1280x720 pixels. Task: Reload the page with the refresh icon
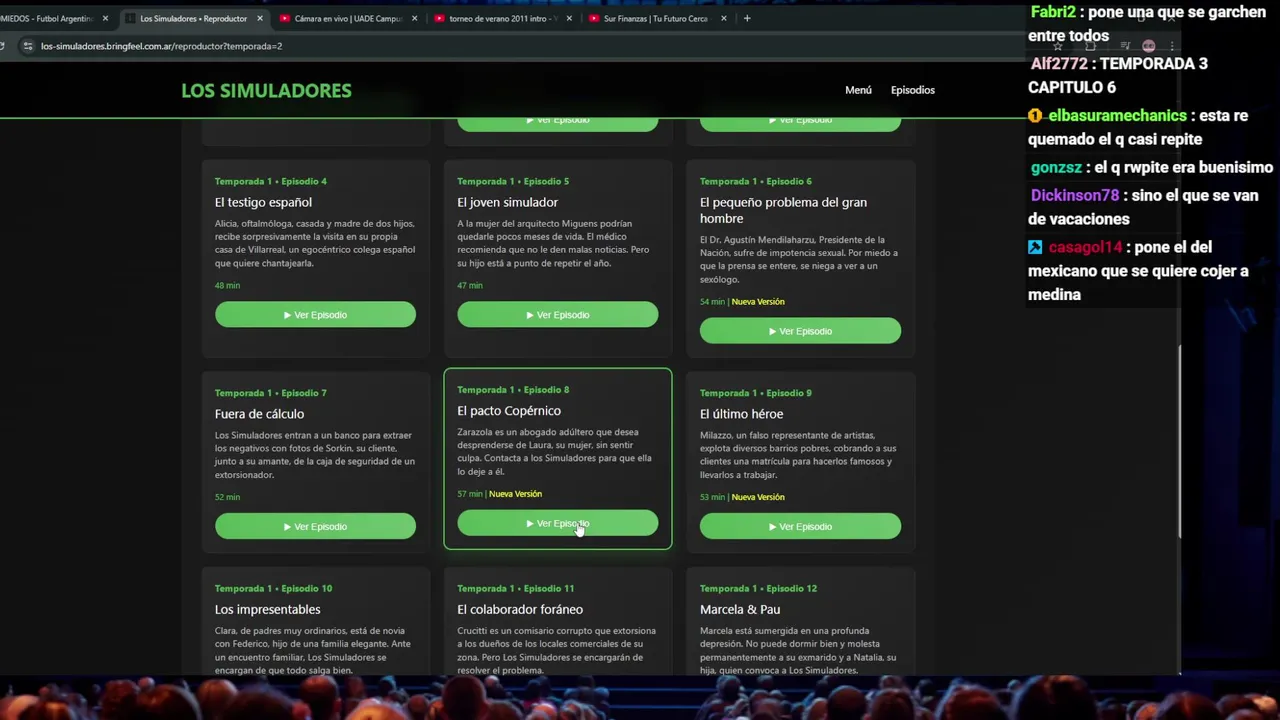3,46
